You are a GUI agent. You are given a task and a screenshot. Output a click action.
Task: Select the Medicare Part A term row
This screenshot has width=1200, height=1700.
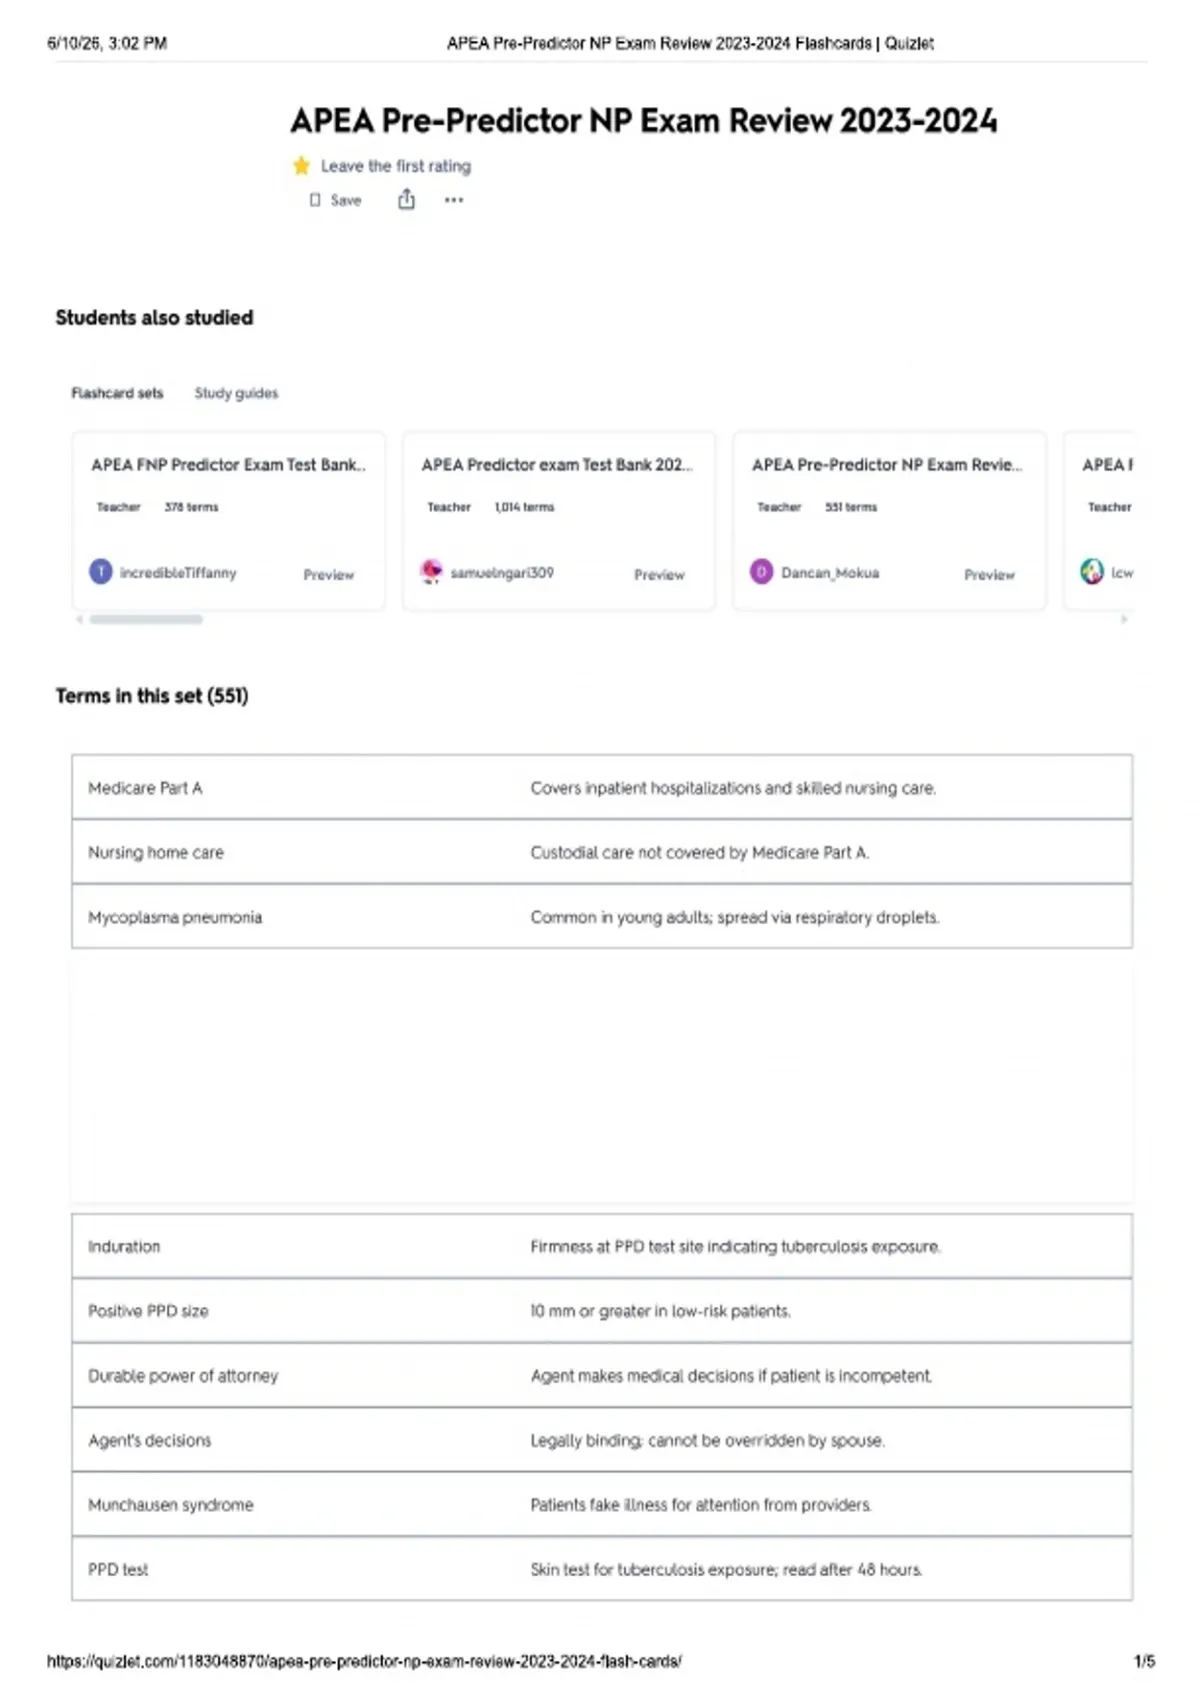coord(602,788)
